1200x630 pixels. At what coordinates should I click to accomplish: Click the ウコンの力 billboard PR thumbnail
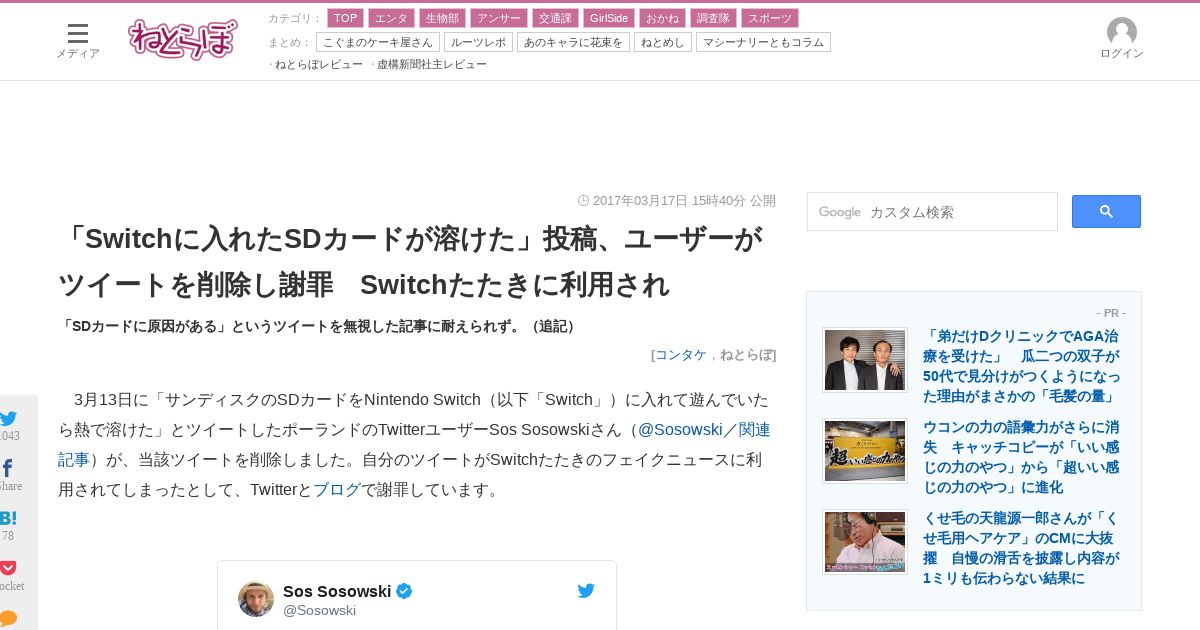tap(865, 451)
